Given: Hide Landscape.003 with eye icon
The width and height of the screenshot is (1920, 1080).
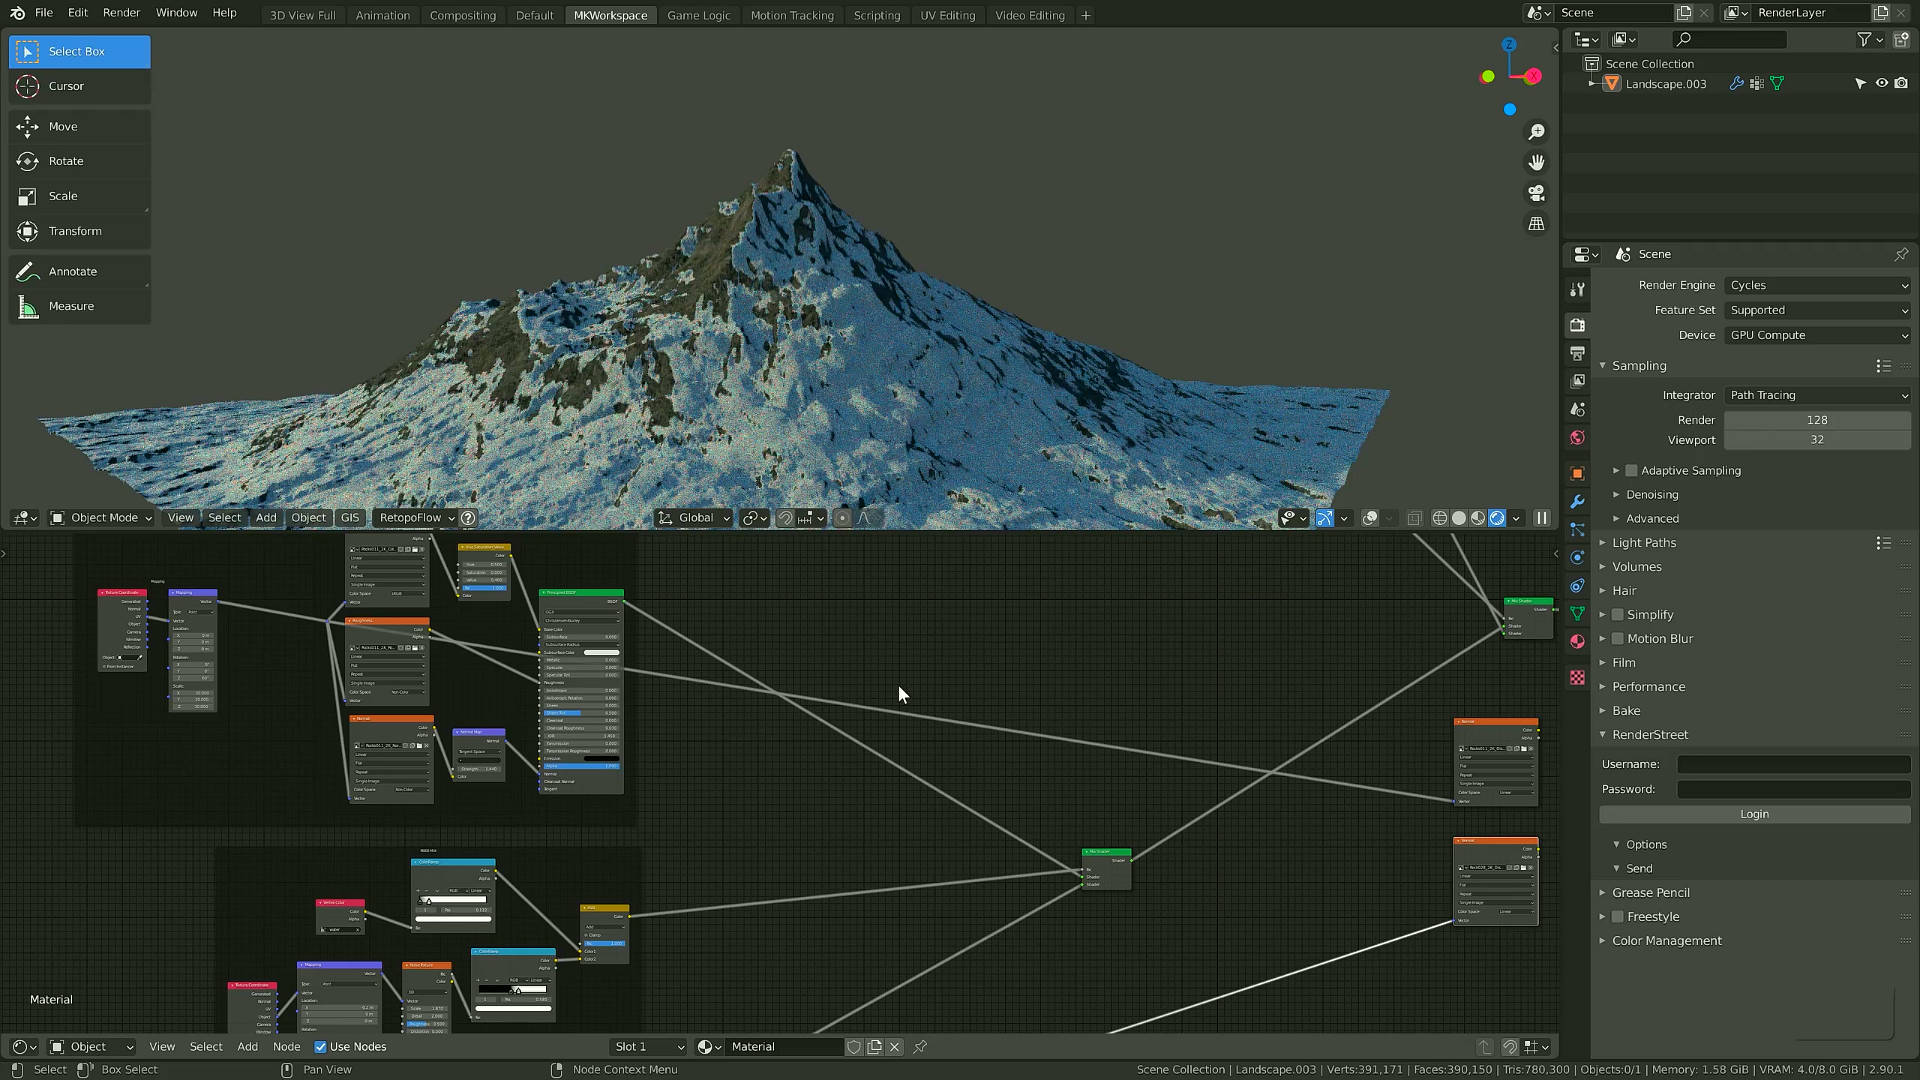Looking at the screenshot, I should pos(1881,84).
